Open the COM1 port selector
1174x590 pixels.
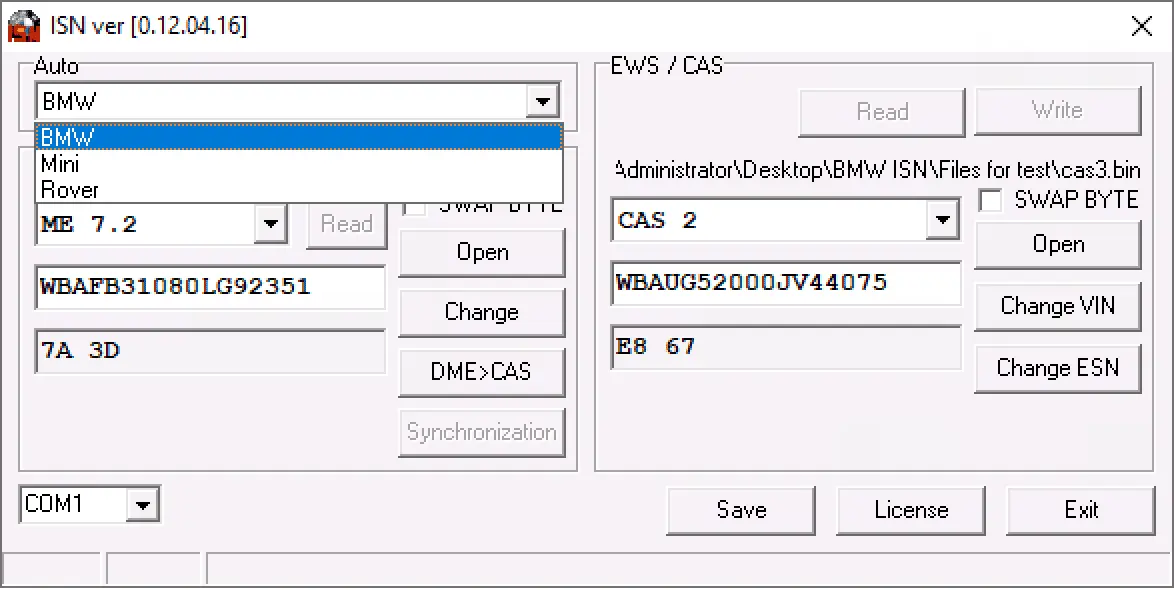(142, 505)
